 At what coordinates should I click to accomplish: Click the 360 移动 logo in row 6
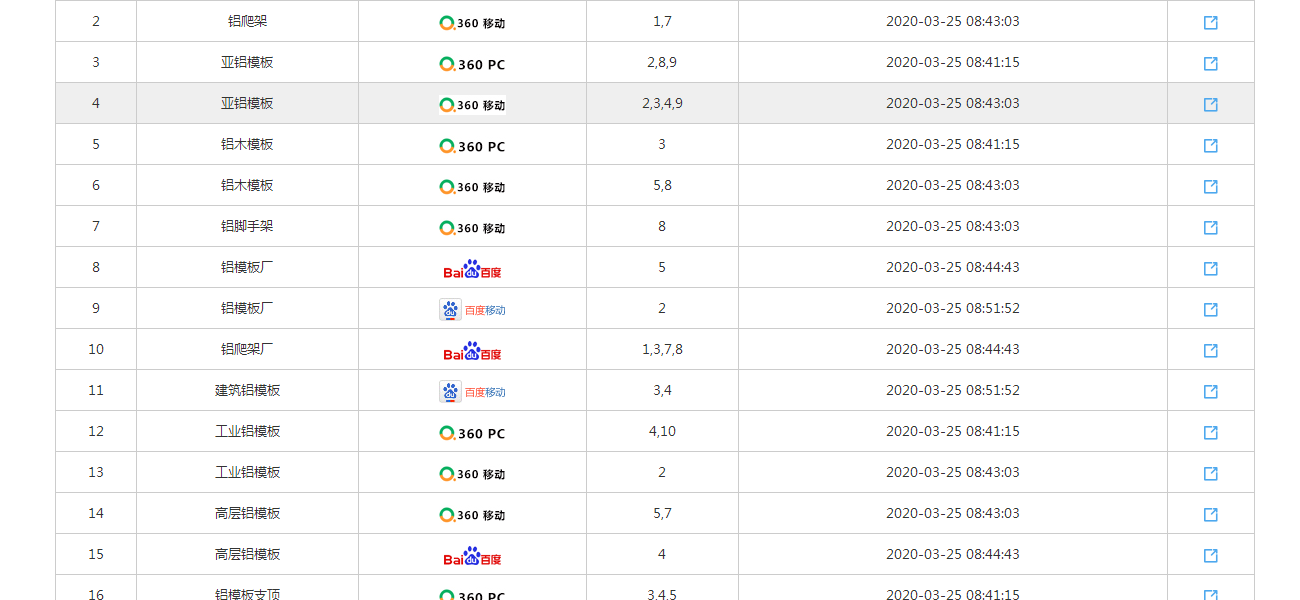pos(472,187)
